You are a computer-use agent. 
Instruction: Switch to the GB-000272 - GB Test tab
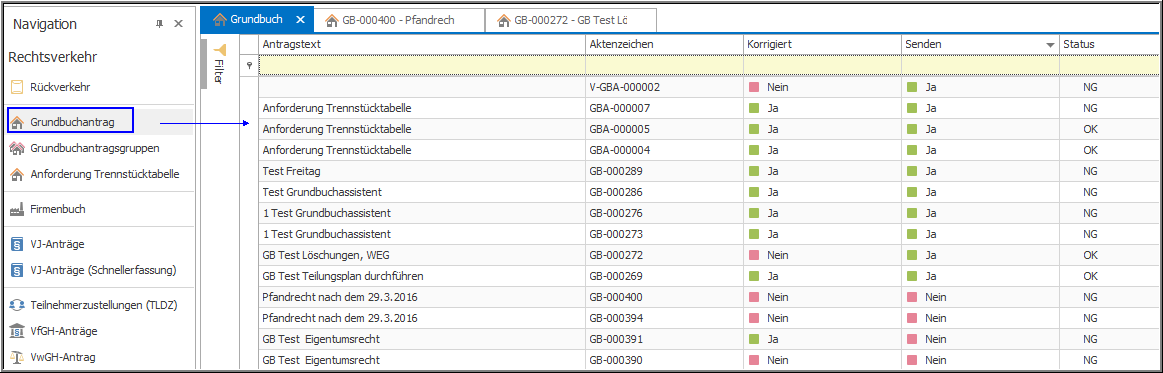571,20
